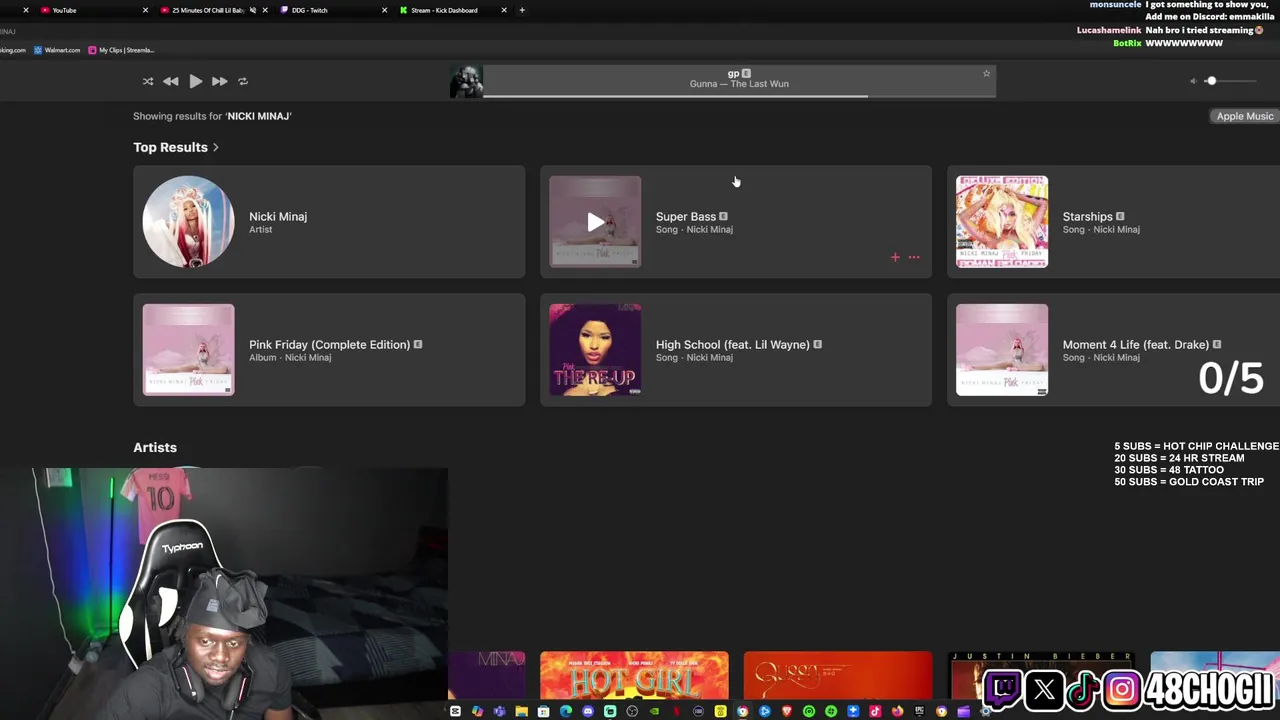Click the Hot Girl playlist thumbnail
The image size is (1280, 720).
tap(634, 676)
